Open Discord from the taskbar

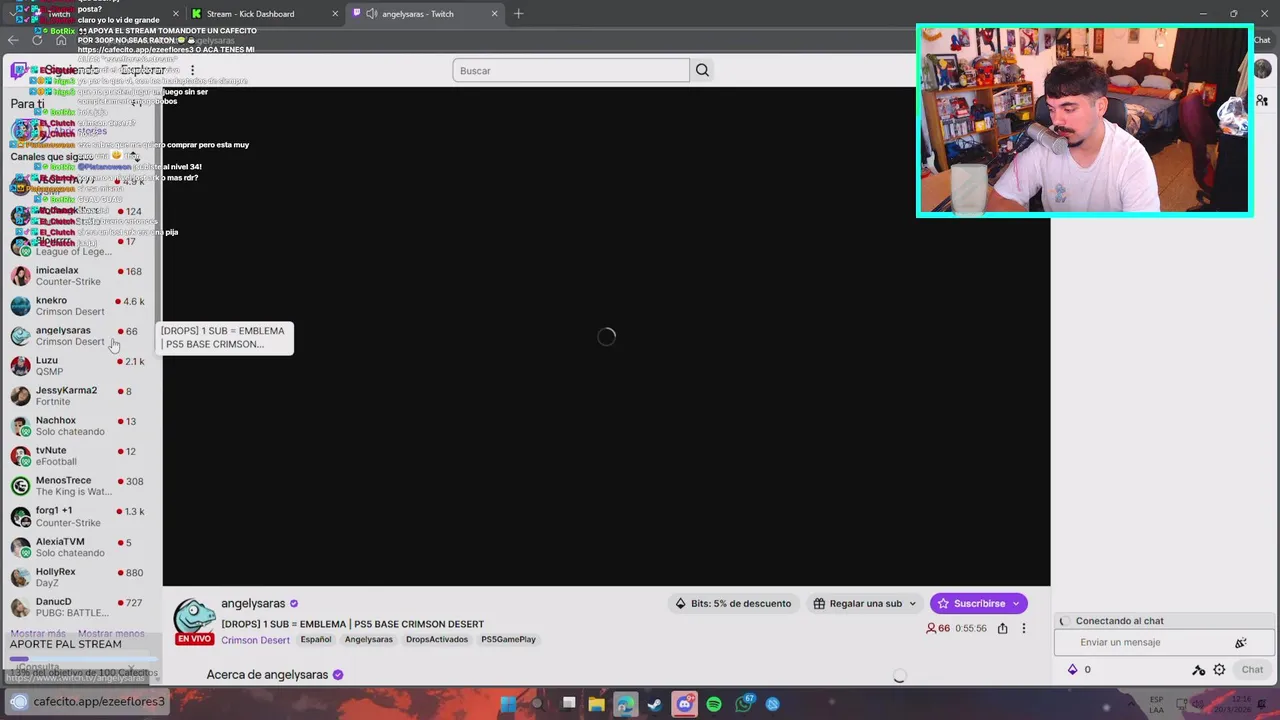click(684, 704)
